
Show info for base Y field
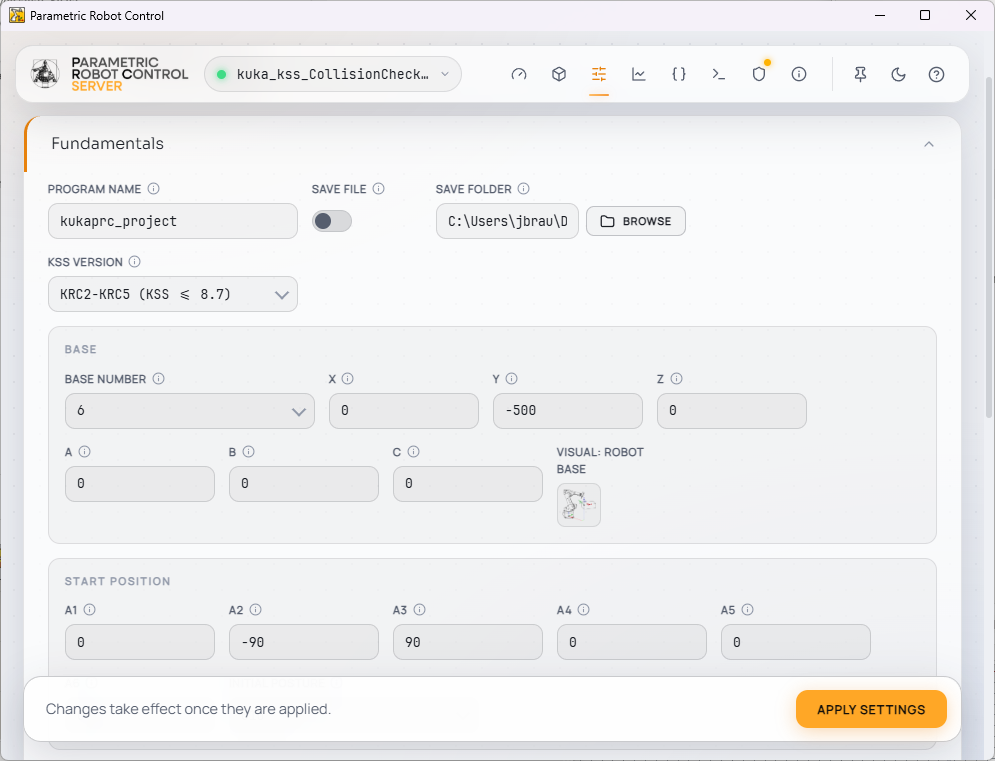(x=511, y=378)
